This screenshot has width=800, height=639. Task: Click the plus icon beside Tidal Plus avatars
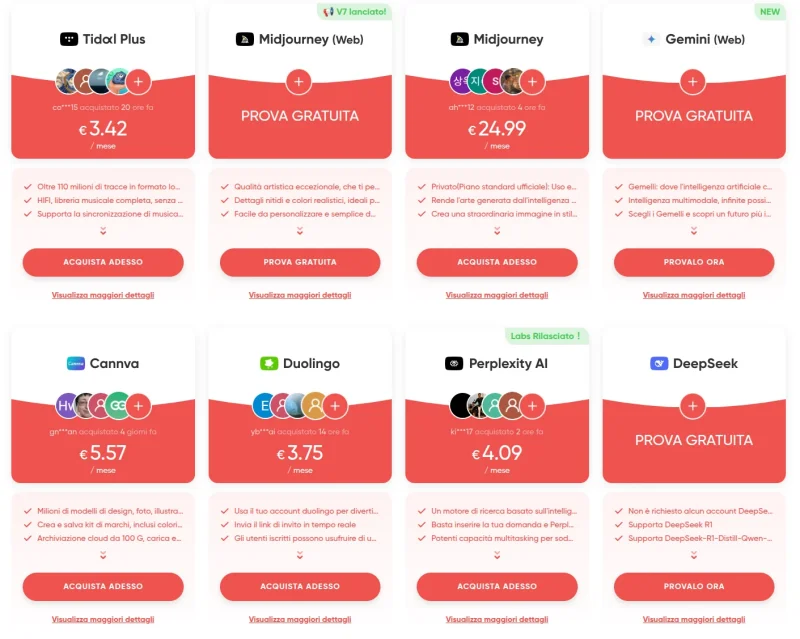point(139,81)
